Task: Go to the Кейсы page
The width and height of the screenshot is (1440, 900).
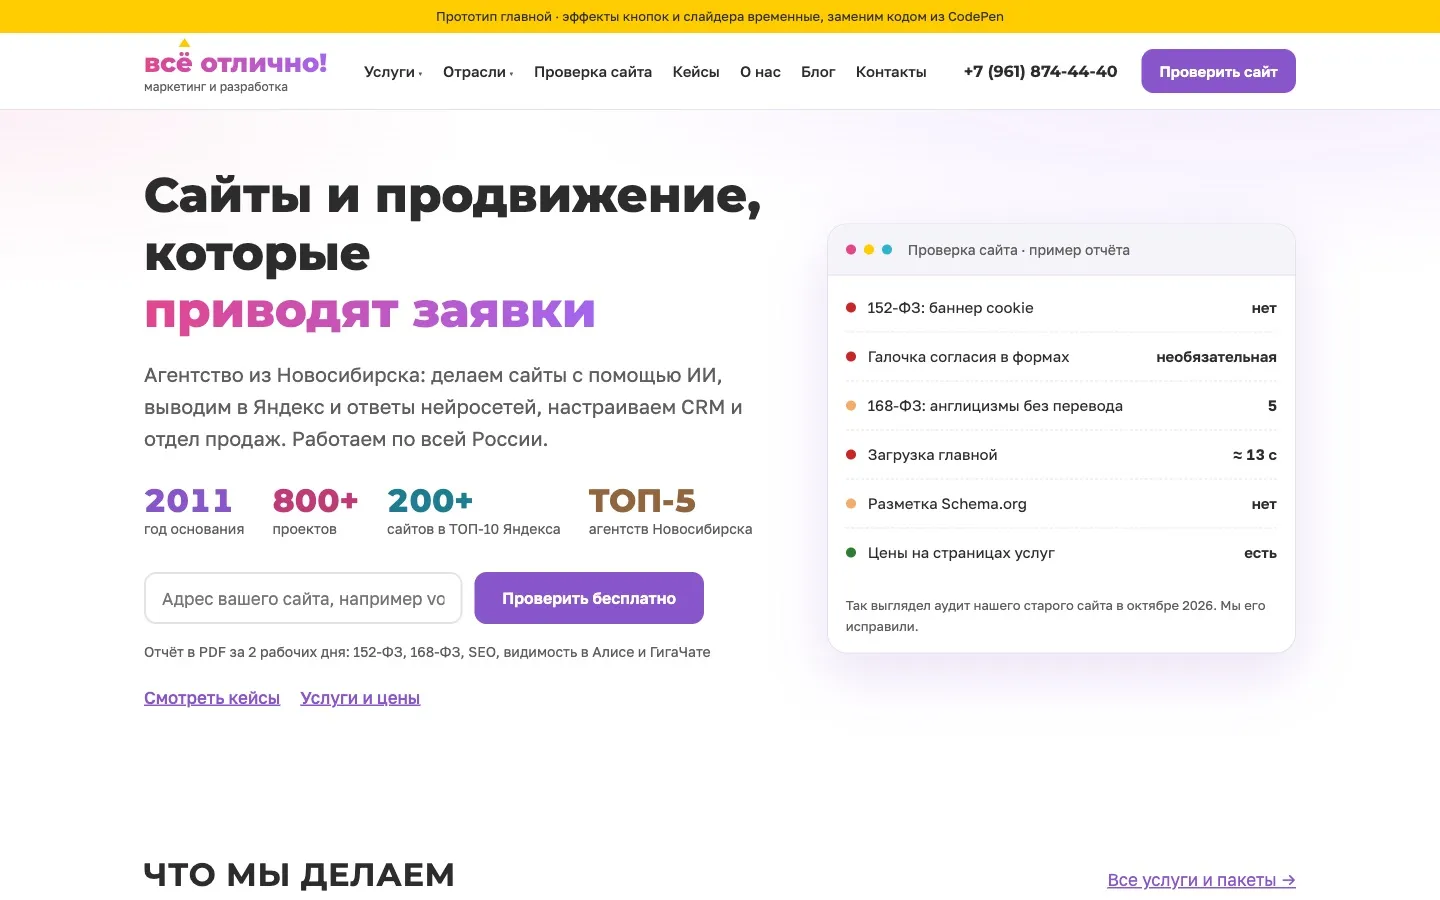Action: [x=696, y=72]
